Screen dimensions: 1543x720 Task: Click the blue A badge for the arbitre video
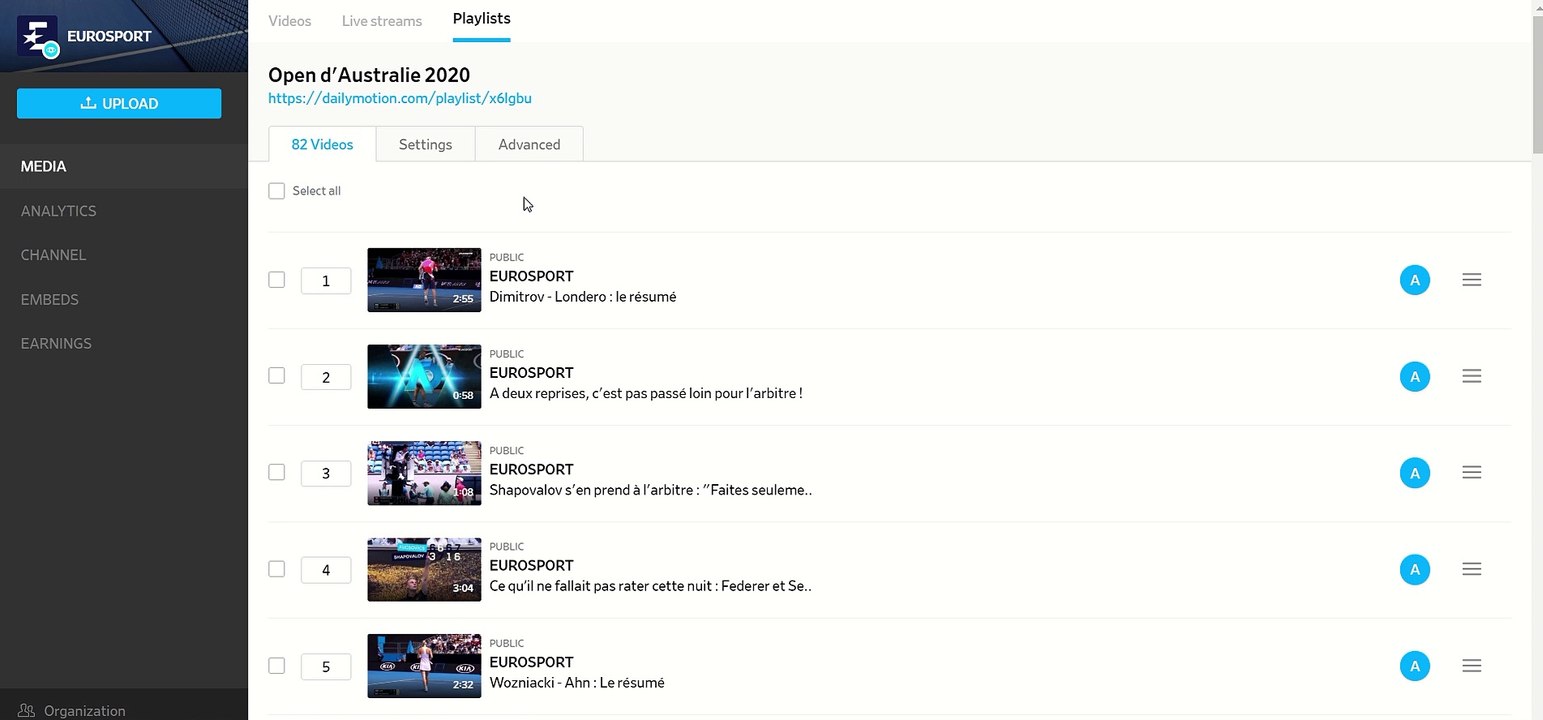click(x=1414, y=377)
